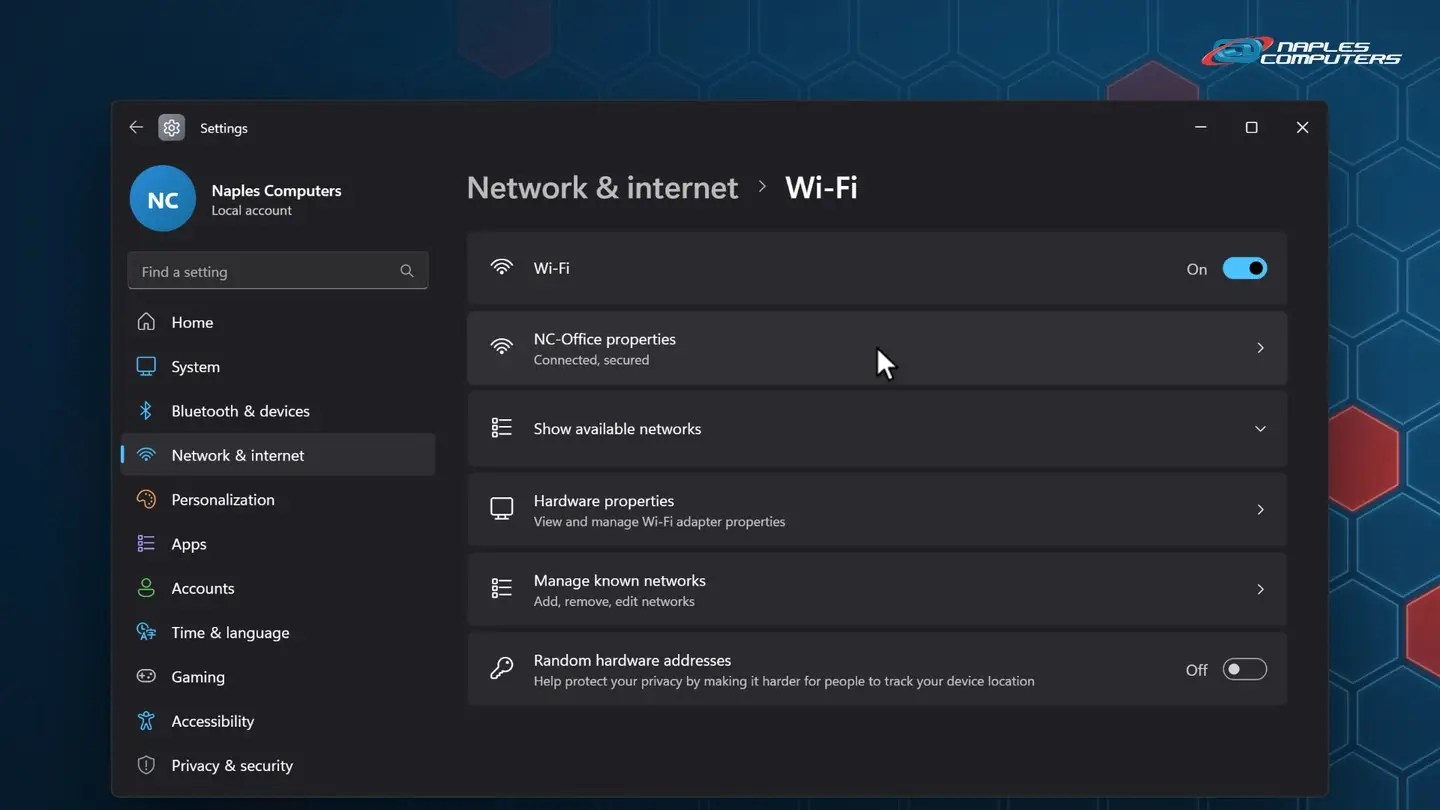The image size is (1440, 810).
Task: Click the list icon beside Manage known networks
Action: tap(501, 589)
